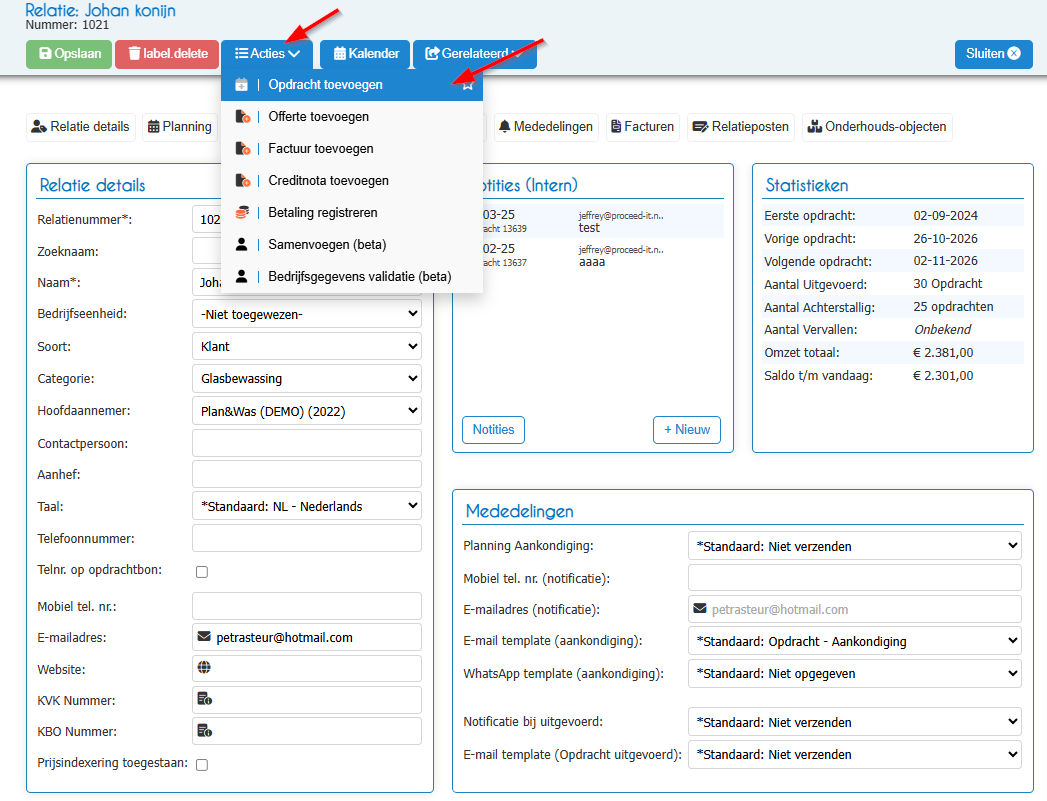The width and height of the screenshot is (1047, 801).
Task: Click the green Opslaan button
Action: pos(69,54)
